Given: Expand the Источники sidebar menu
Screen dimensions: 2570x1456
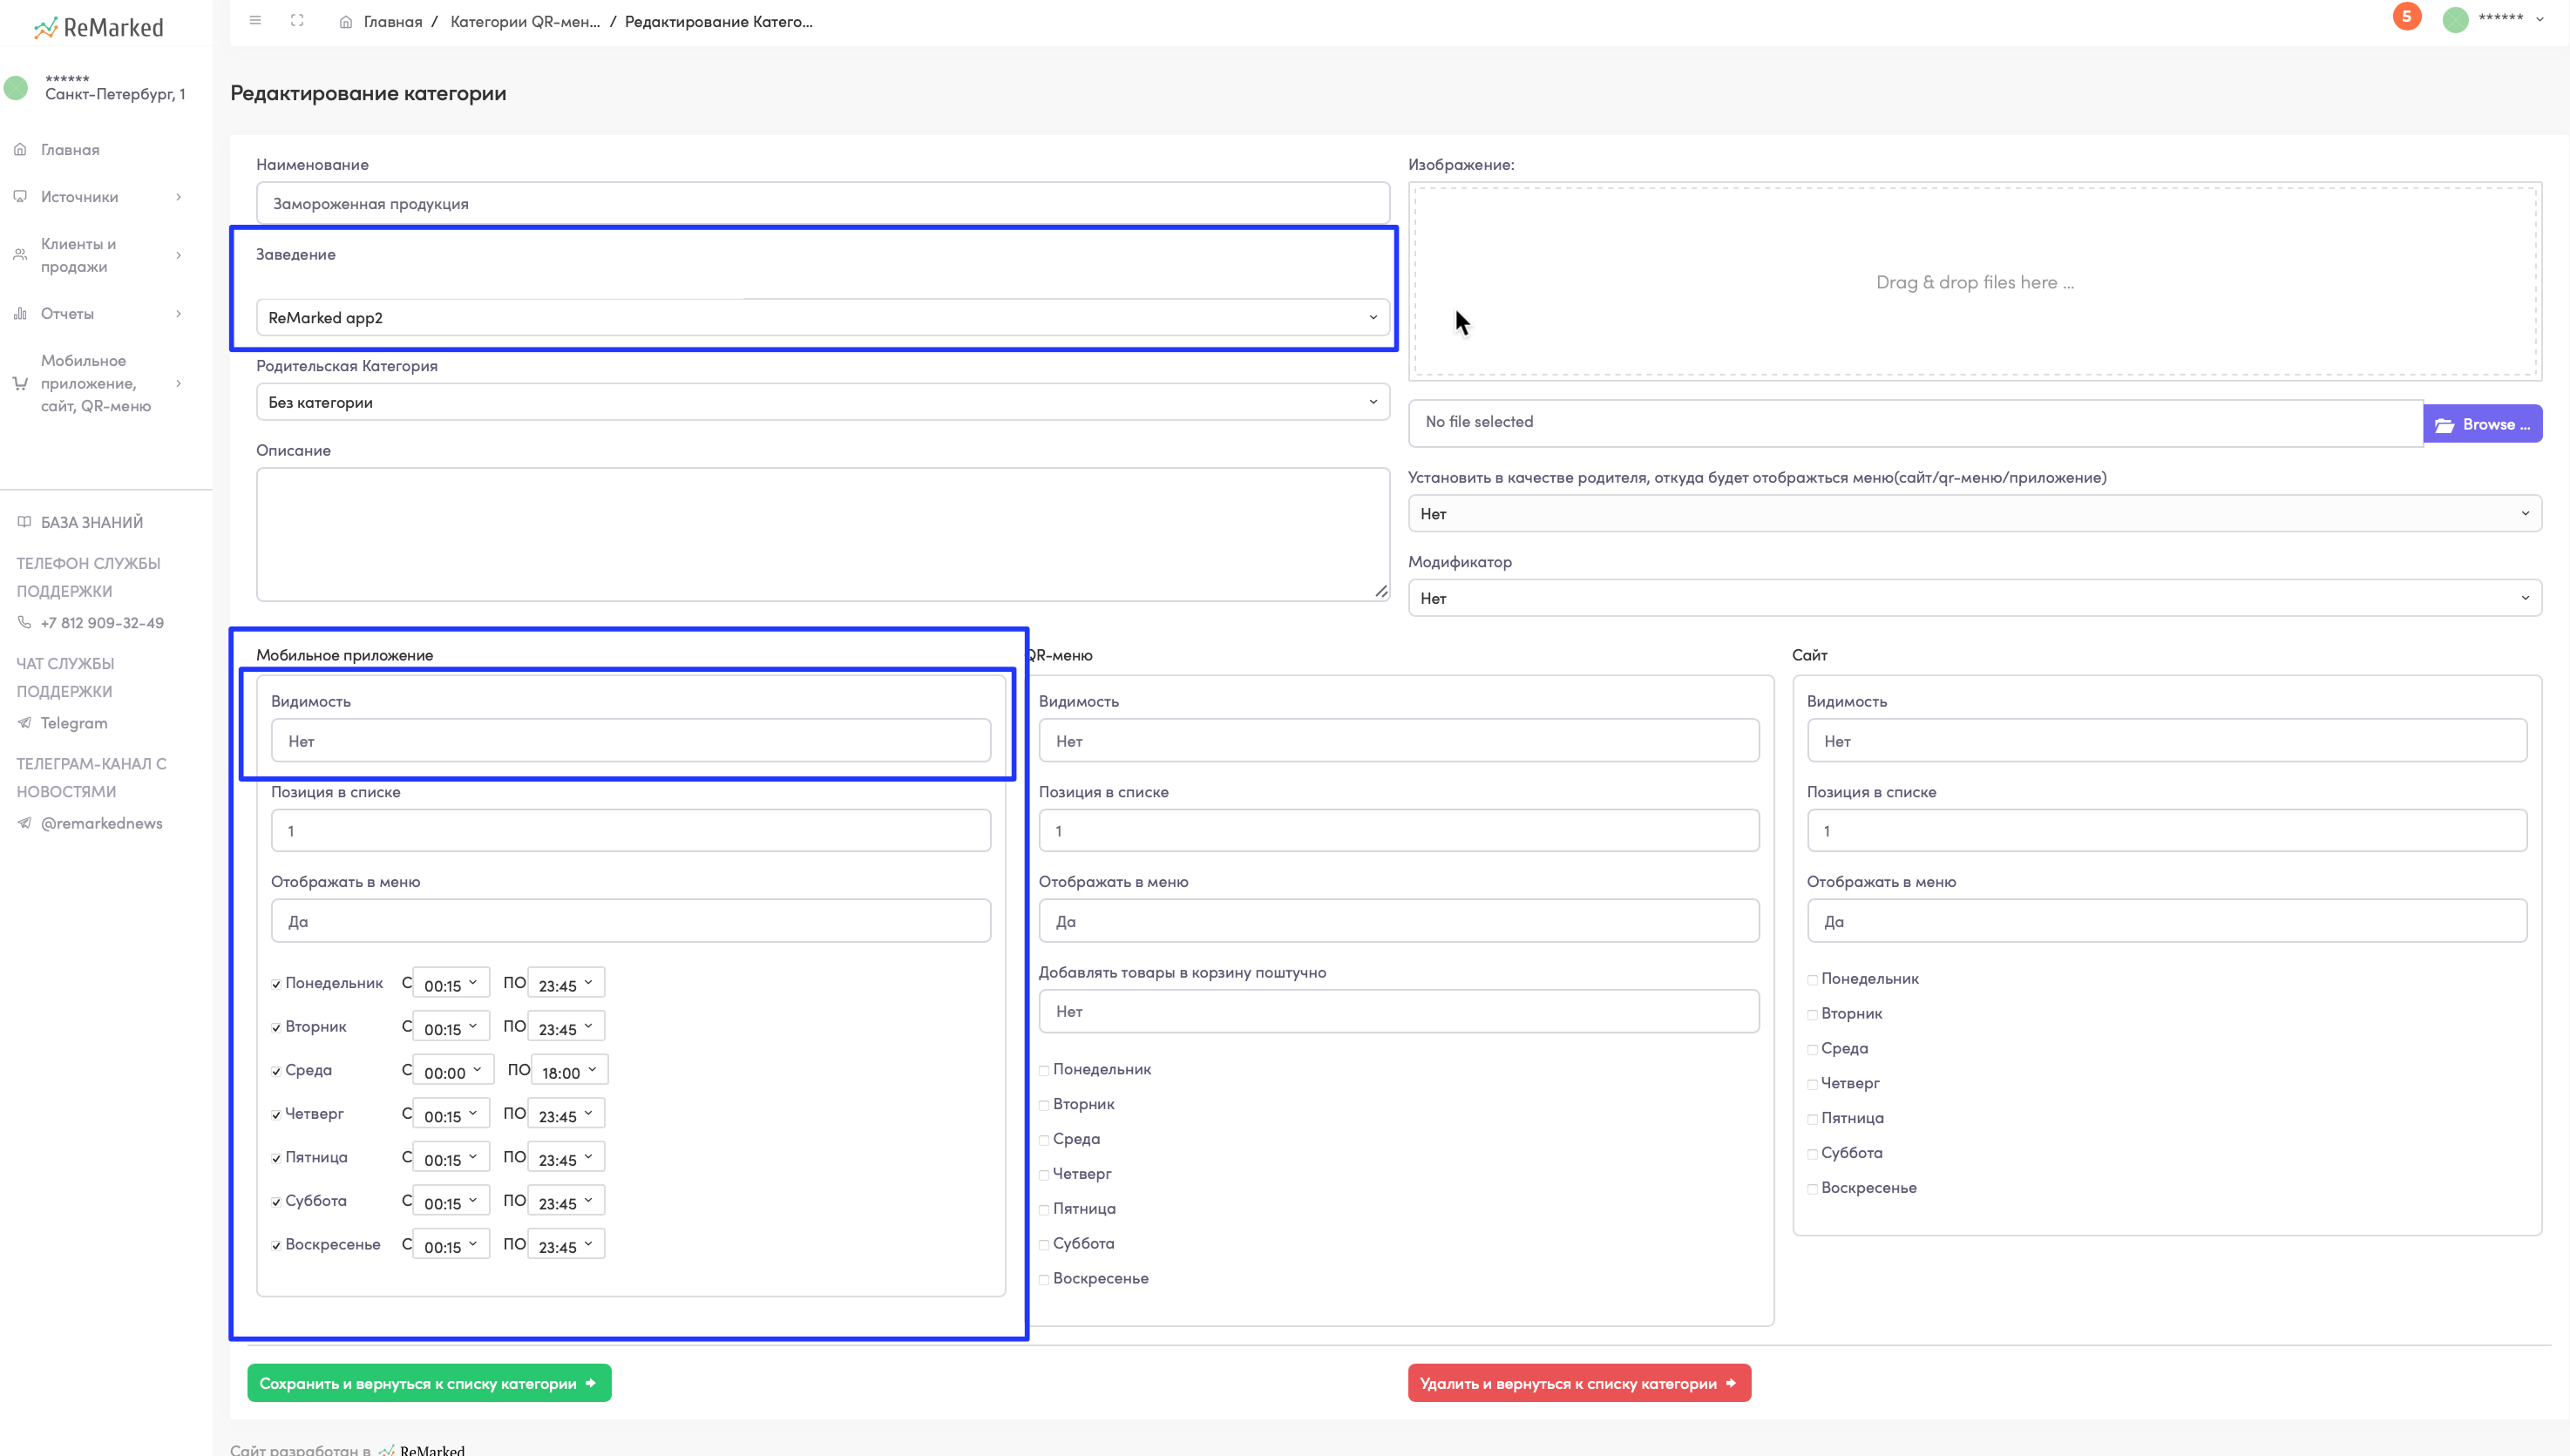Looking at the screenshot, I should (x=98, y=197).
